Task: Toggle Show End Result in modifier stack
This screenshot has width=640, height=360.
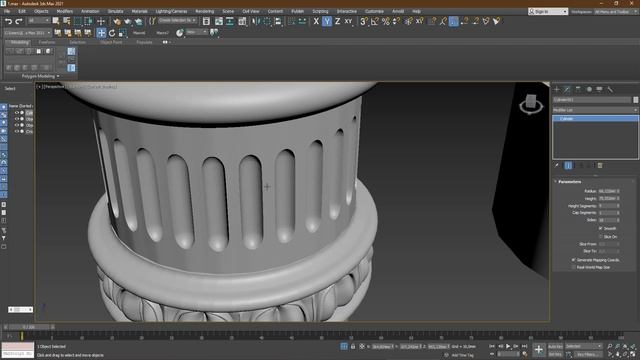Action: pos(568,165)
